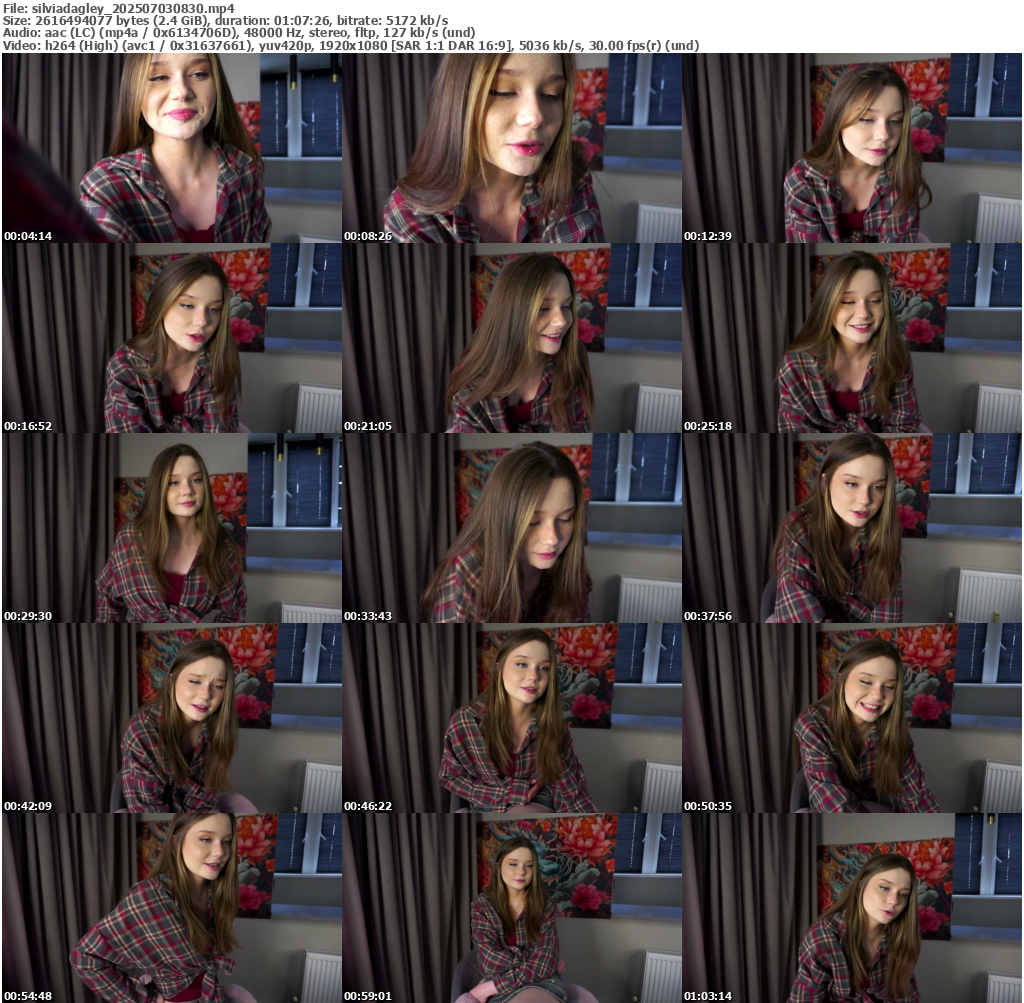Viewport: 1024px width, 1003px height.
Task: Click the frame captured at 00:25:18
Action: click(852, 338)
